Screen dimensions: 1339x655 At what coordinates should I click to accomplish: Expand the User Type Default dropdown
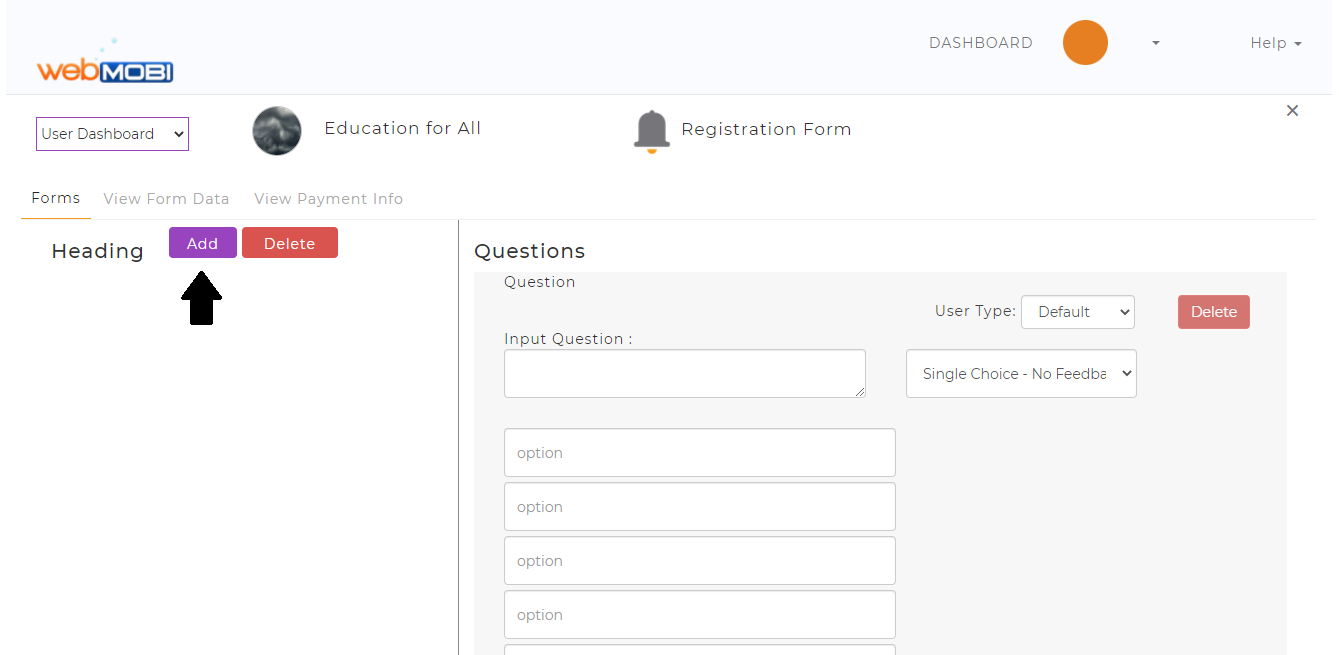[x=1078, y=312]
